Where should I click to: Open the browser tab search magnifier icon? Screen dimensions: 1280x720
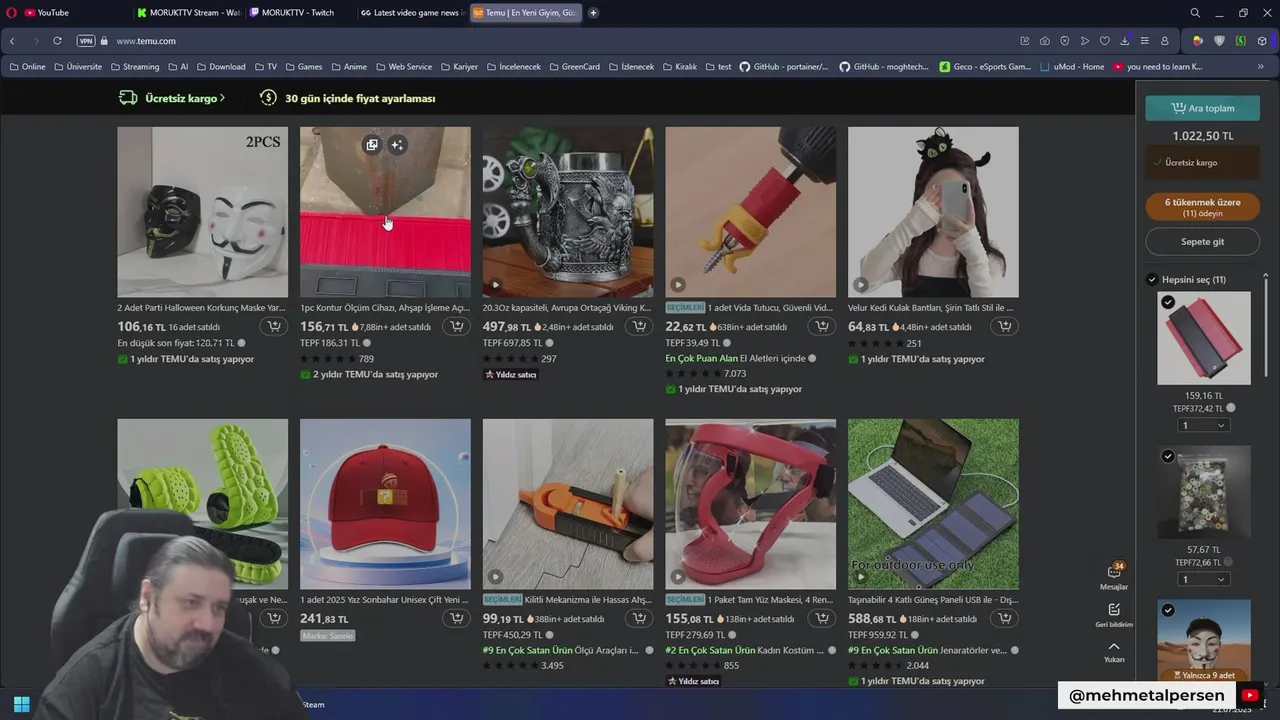click(1195, 13)
